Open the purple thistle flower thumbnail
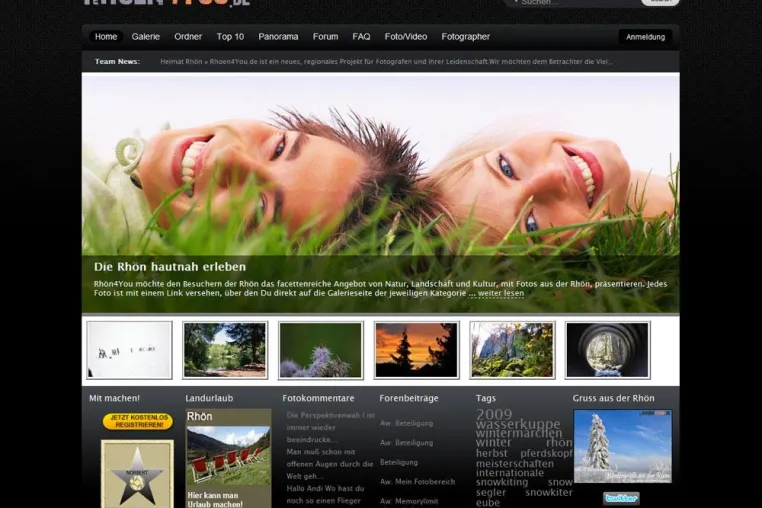The height and width of the screenshot is (508, 762). 321,350
